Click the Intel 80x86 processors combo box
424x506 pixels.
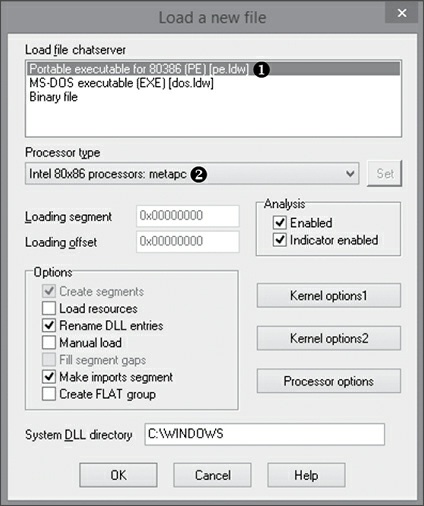192,174
